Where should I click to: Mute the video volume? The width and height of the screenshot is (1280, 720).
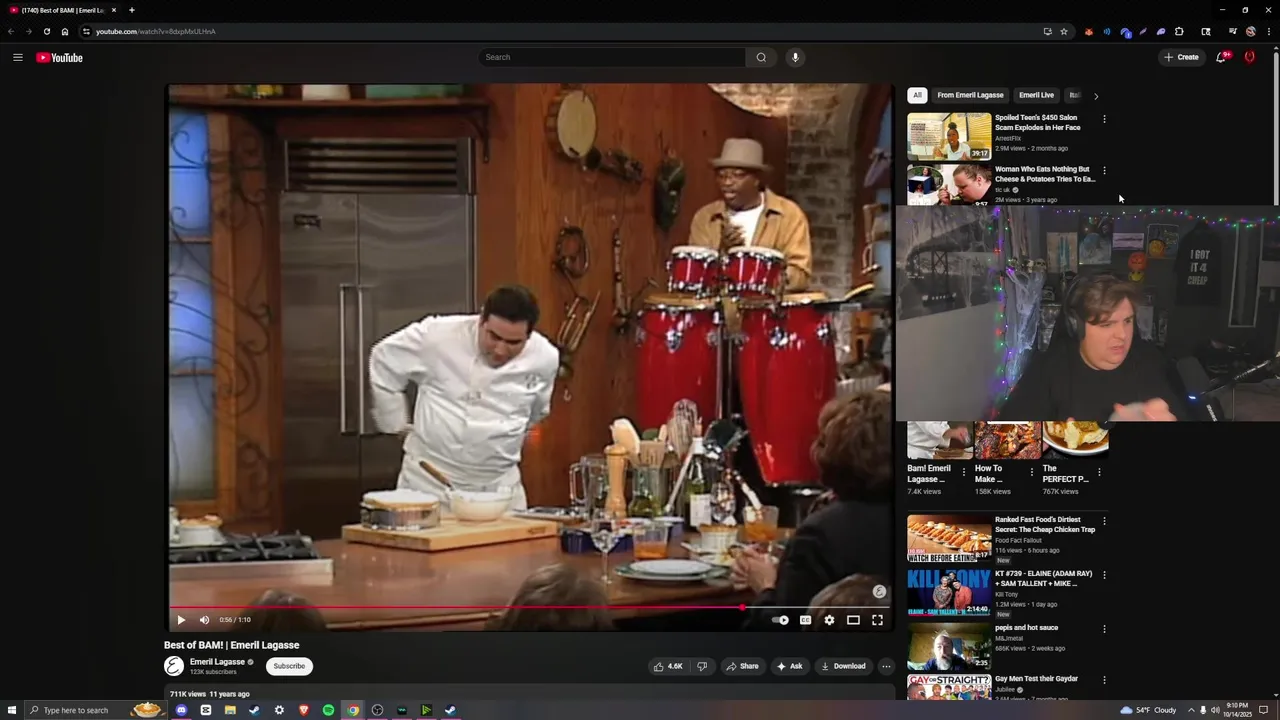click(204, 620)
